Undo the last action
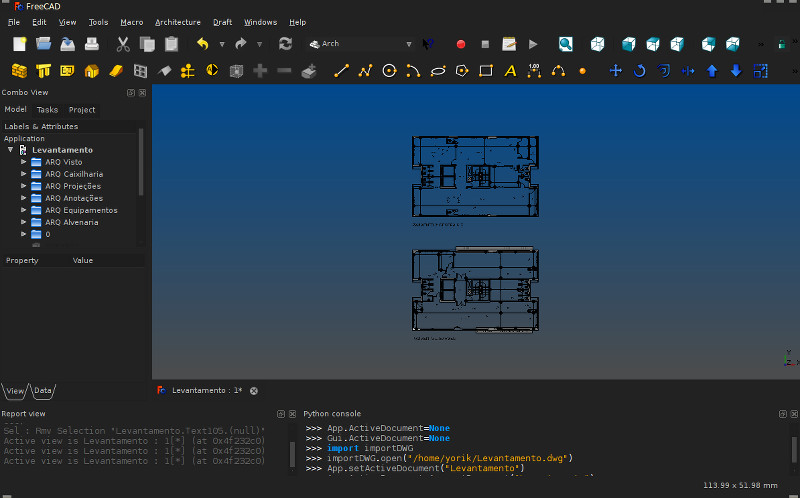 [x=203, y=44]
